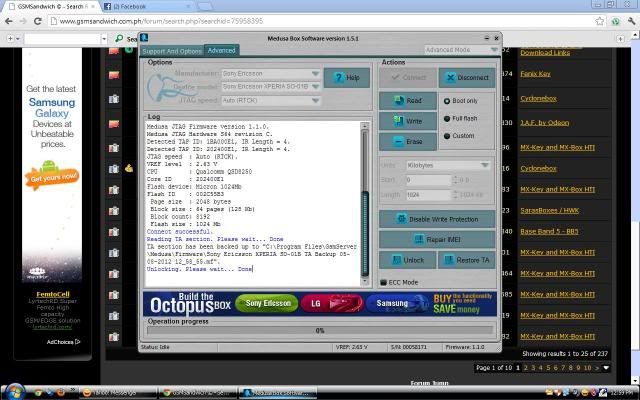Viewport: 640px width, 400px height.
Task: Open the Device model dropdown
Action: [x=271, y=87]
